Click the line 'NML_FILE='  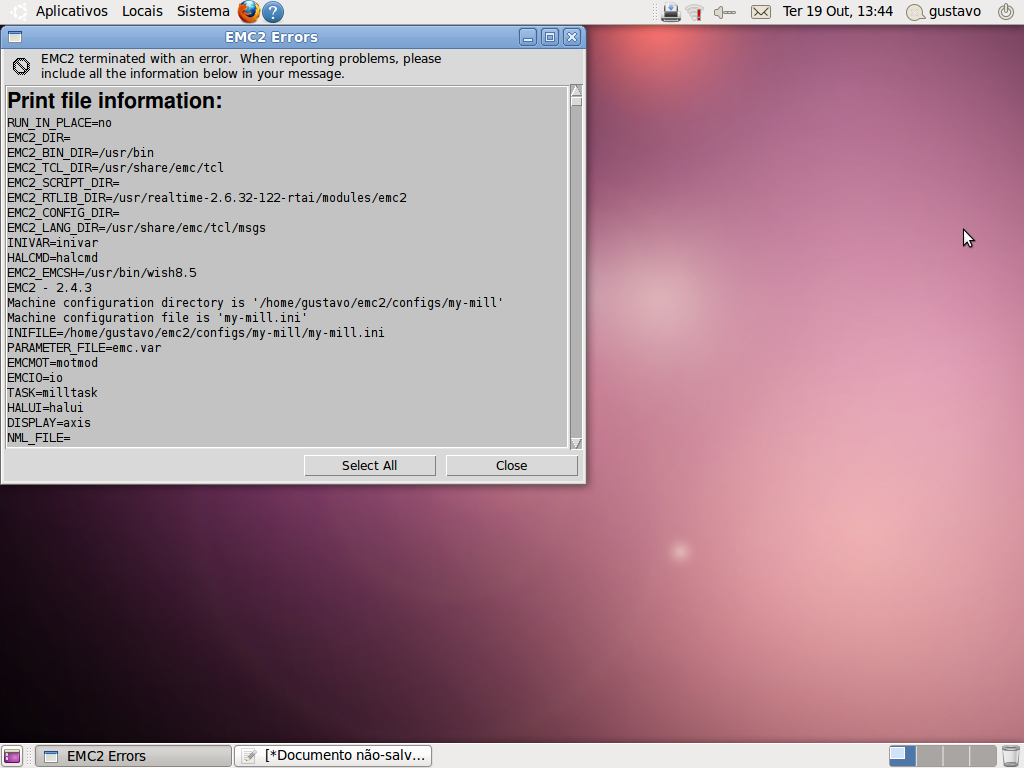pyautogui.click(x=39, y=438)
